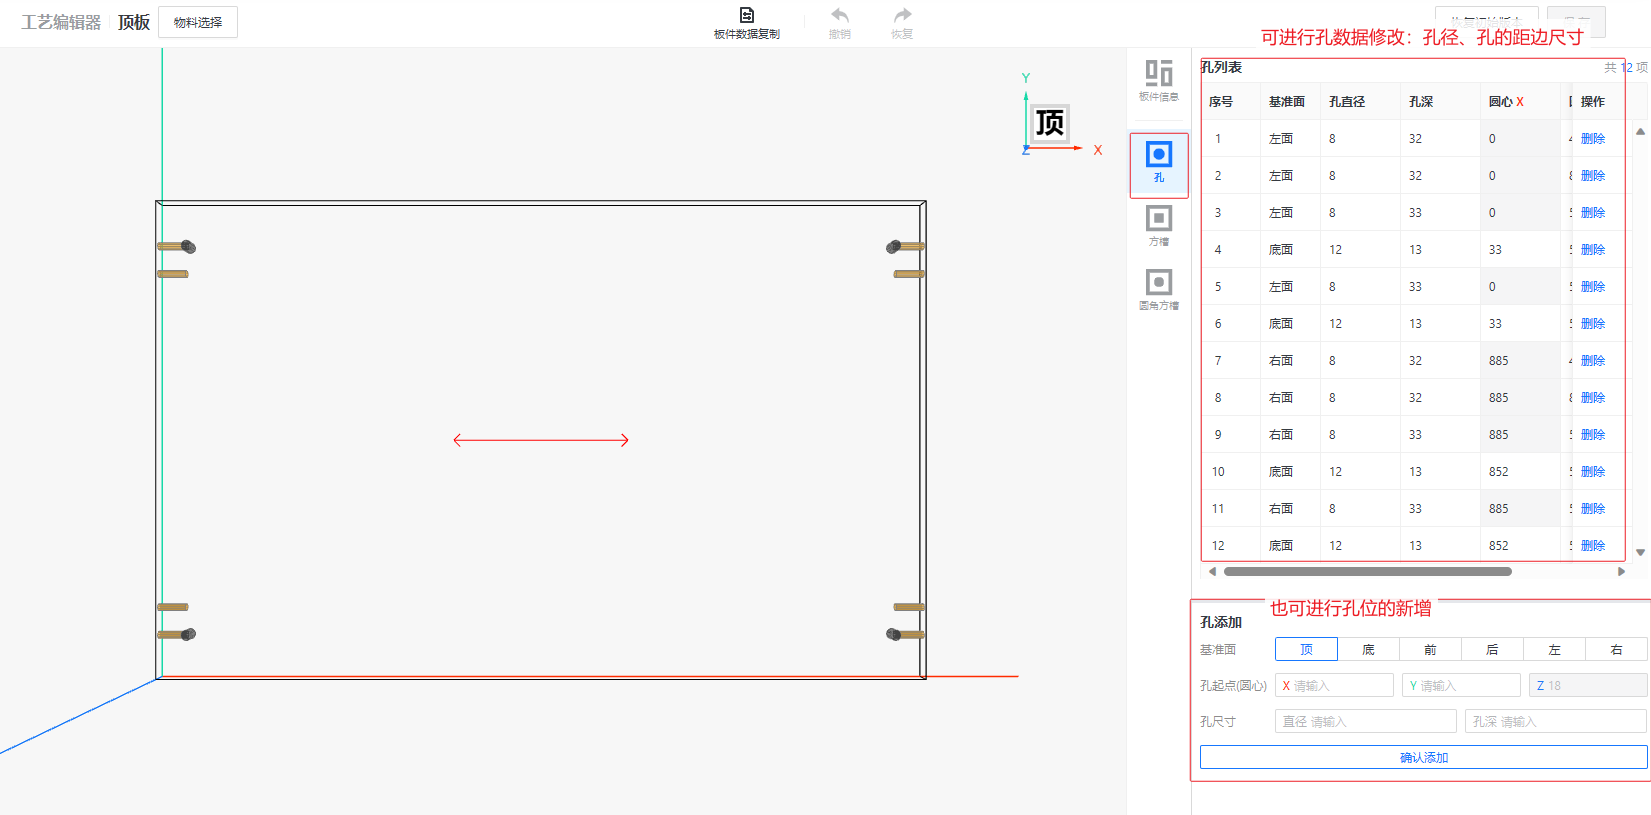Set 基准面 to 底

click(1368, 650)
